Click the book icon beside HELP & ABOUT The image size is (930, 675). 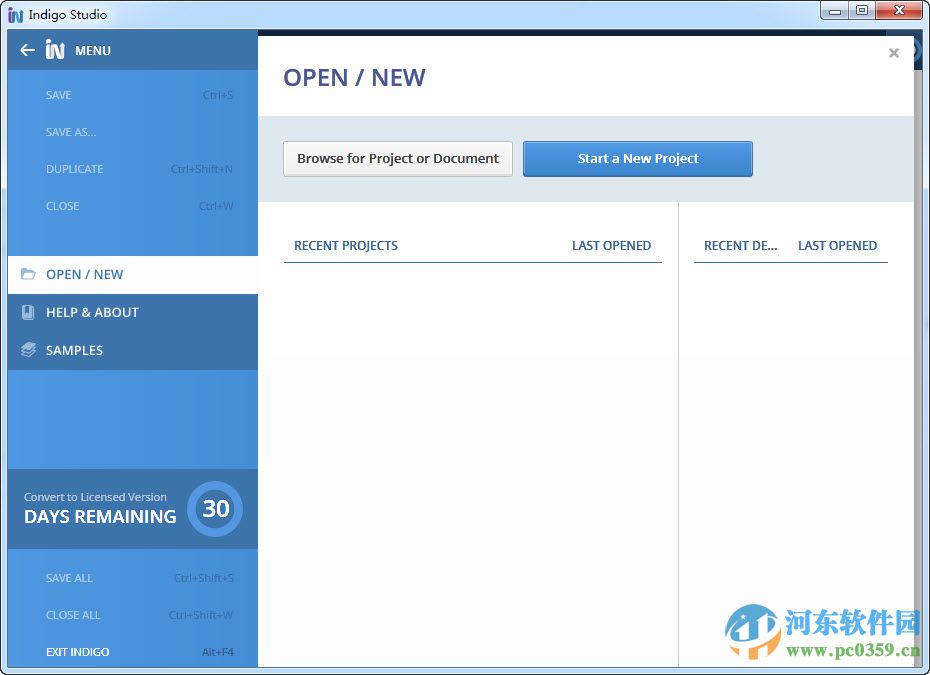point(28,313)
